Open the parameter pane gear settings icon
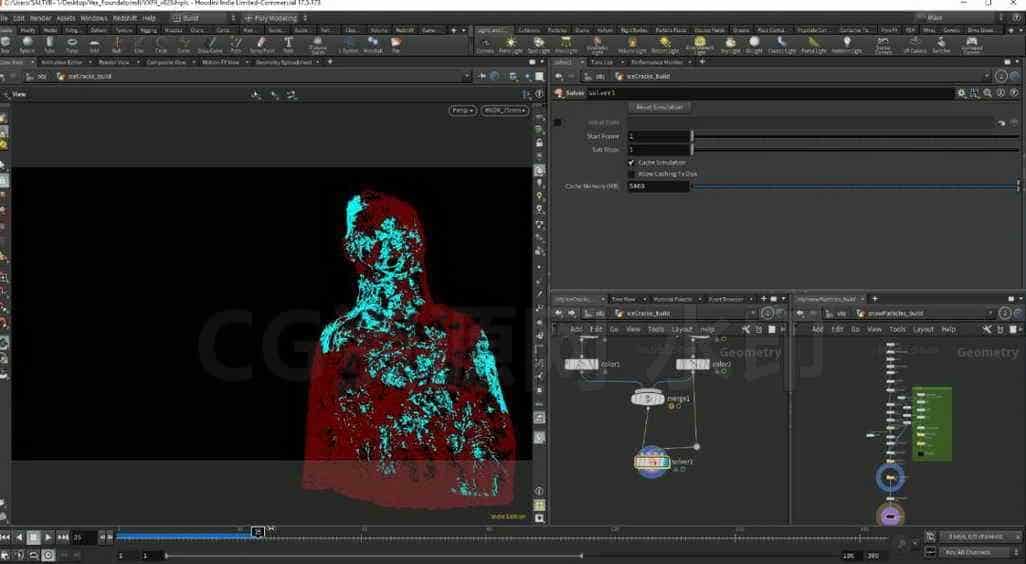This screenshot has width=1026, height=564. (961, 94)
